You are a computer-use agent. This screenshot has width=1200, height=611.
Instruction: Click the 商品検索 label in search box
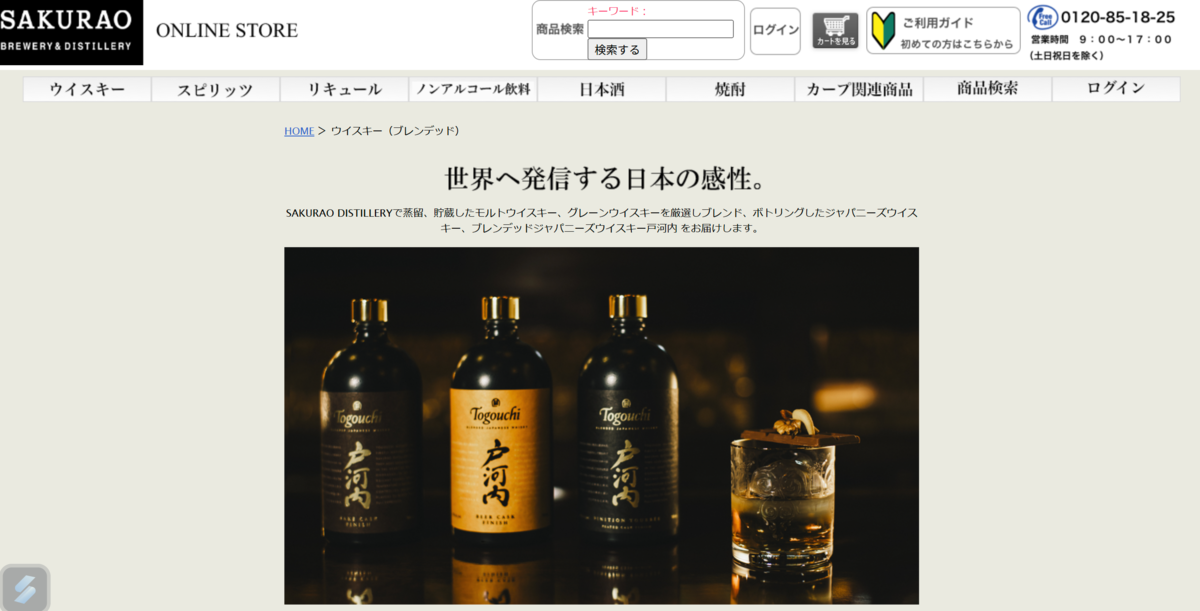560,29
